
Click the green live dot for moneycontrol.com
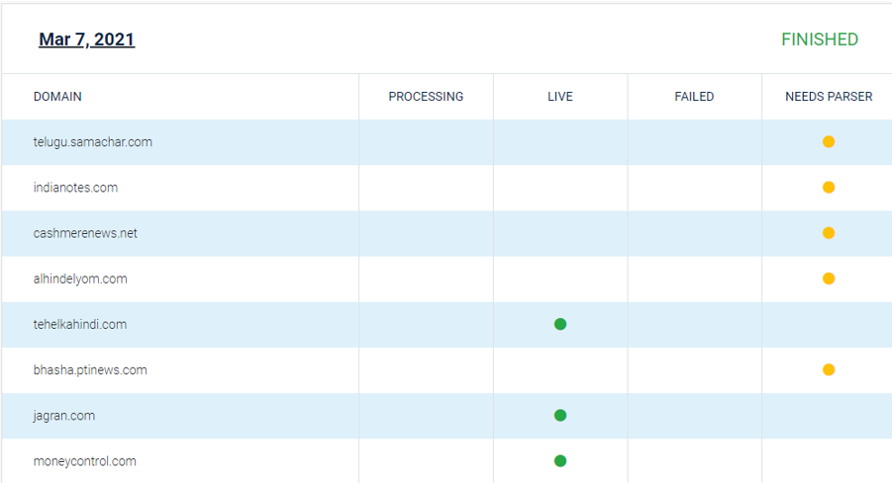tap(560, 461)
